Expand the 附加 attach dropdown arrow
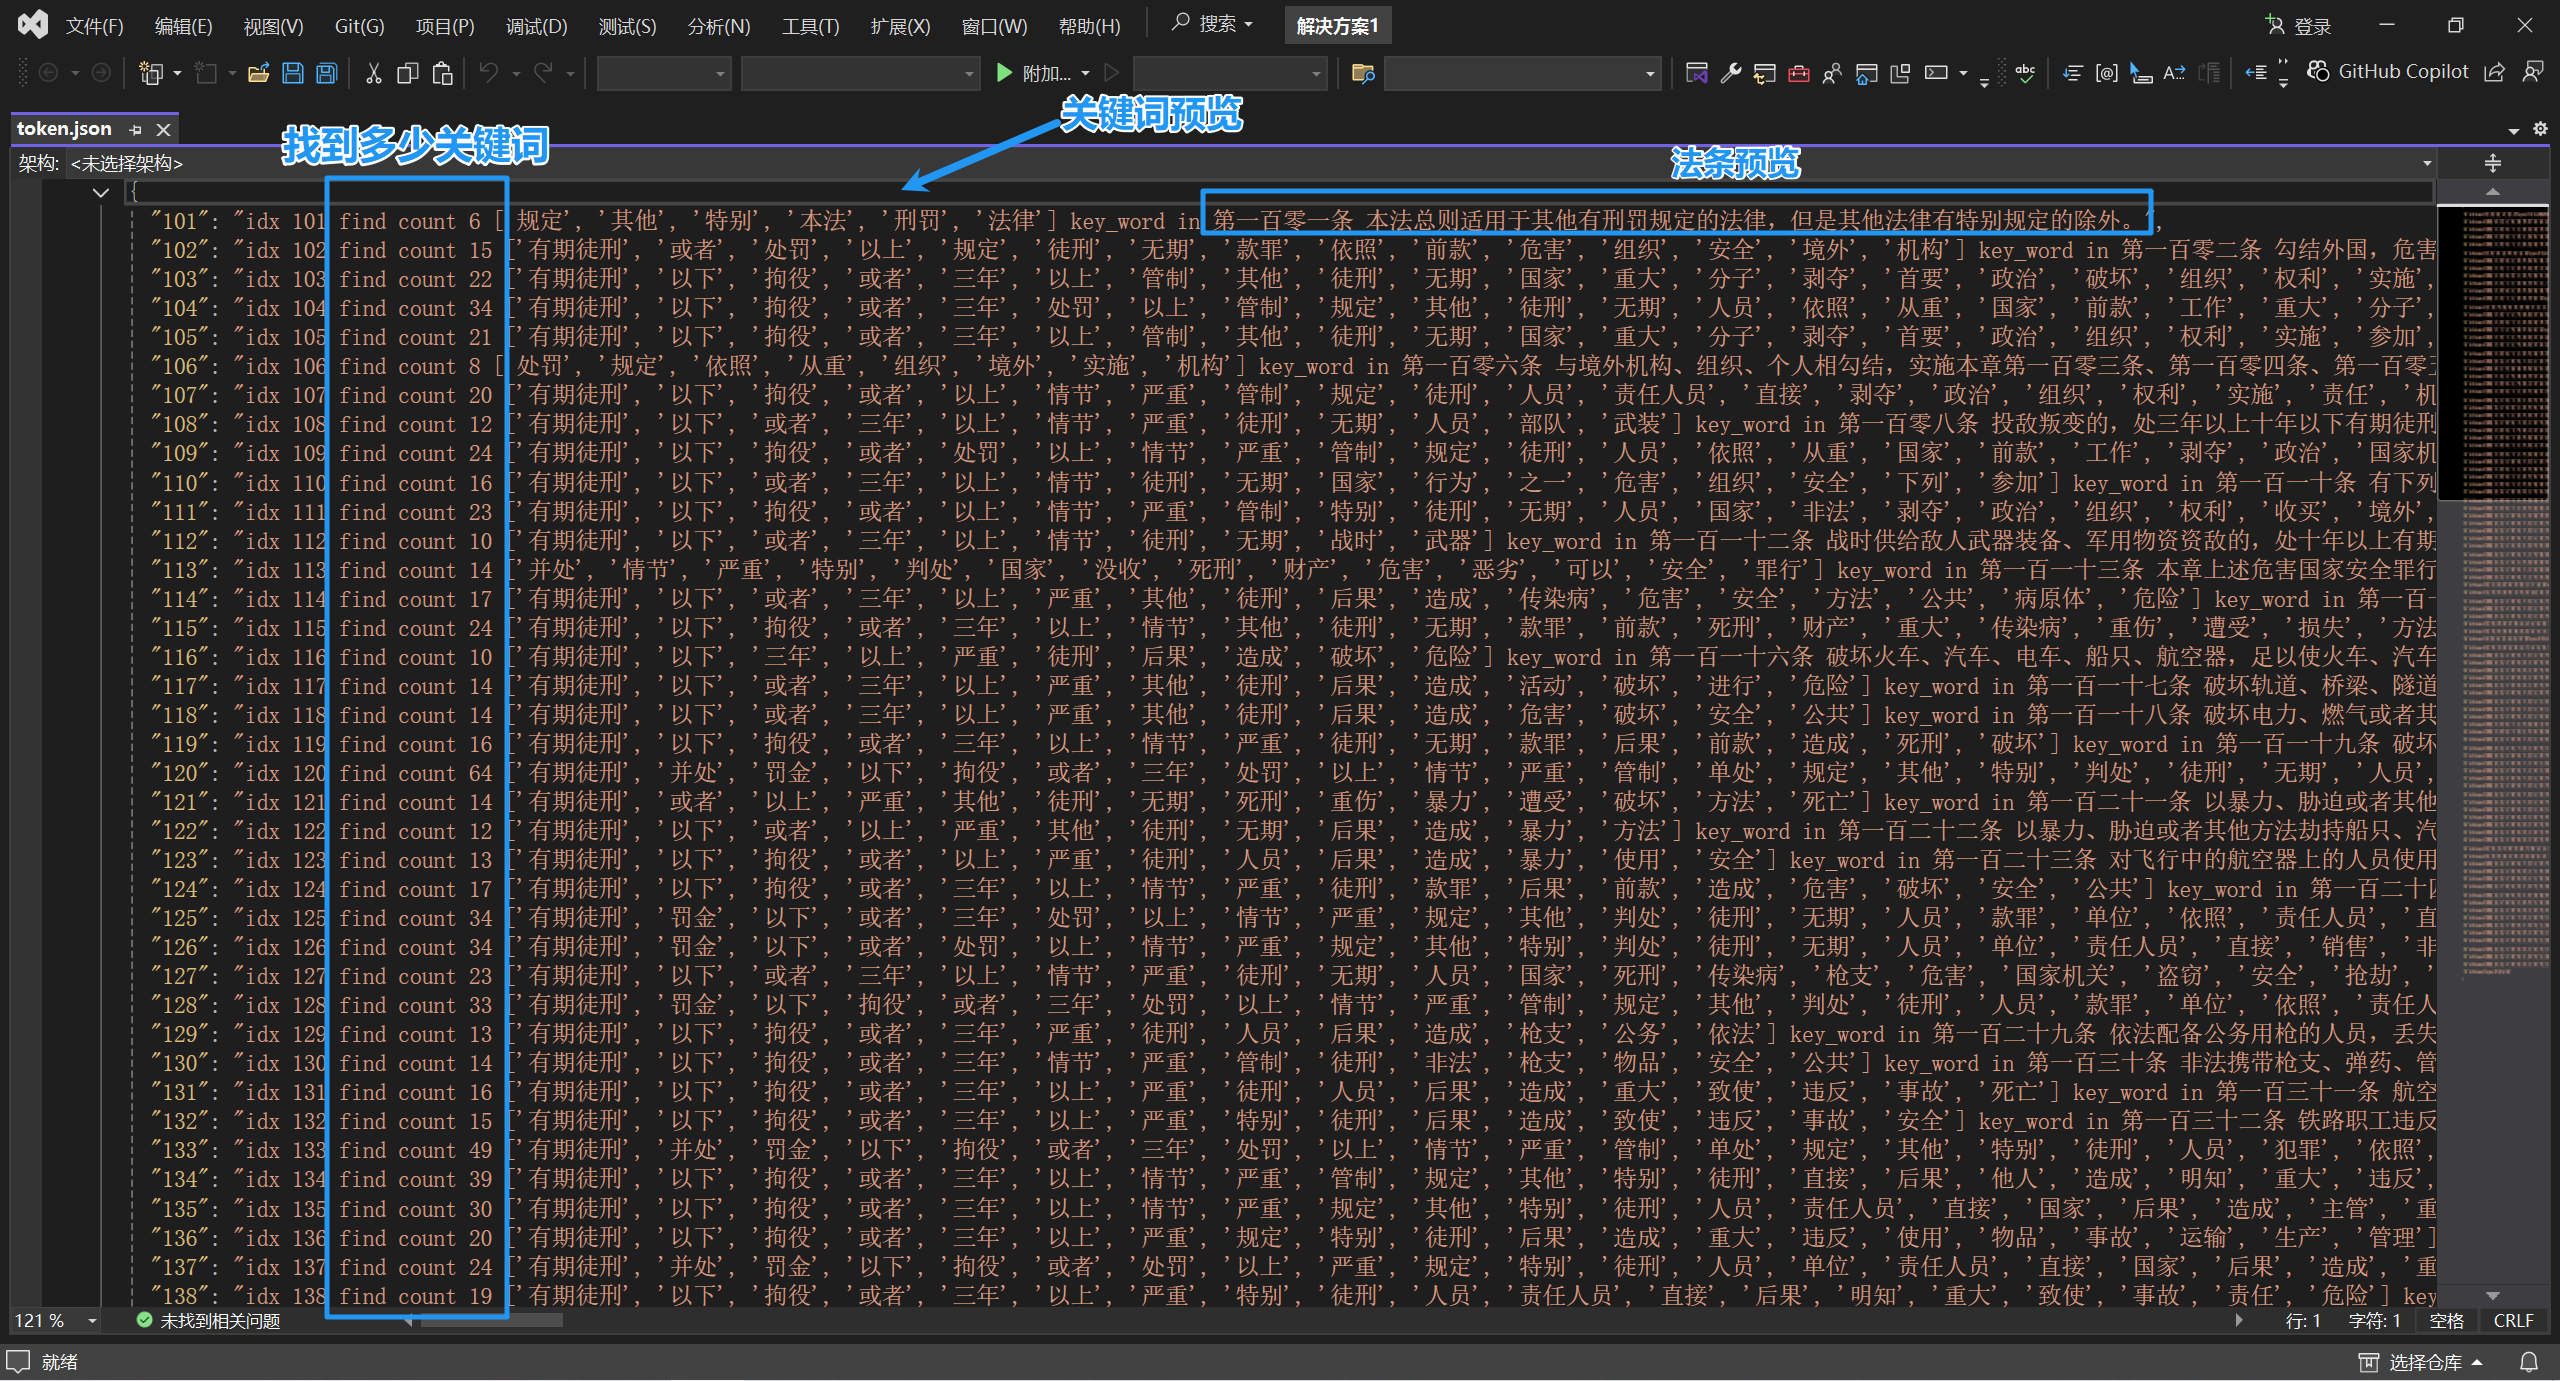The width and height of the screenshot is (2560, 1381). [x=1086, y=73]
